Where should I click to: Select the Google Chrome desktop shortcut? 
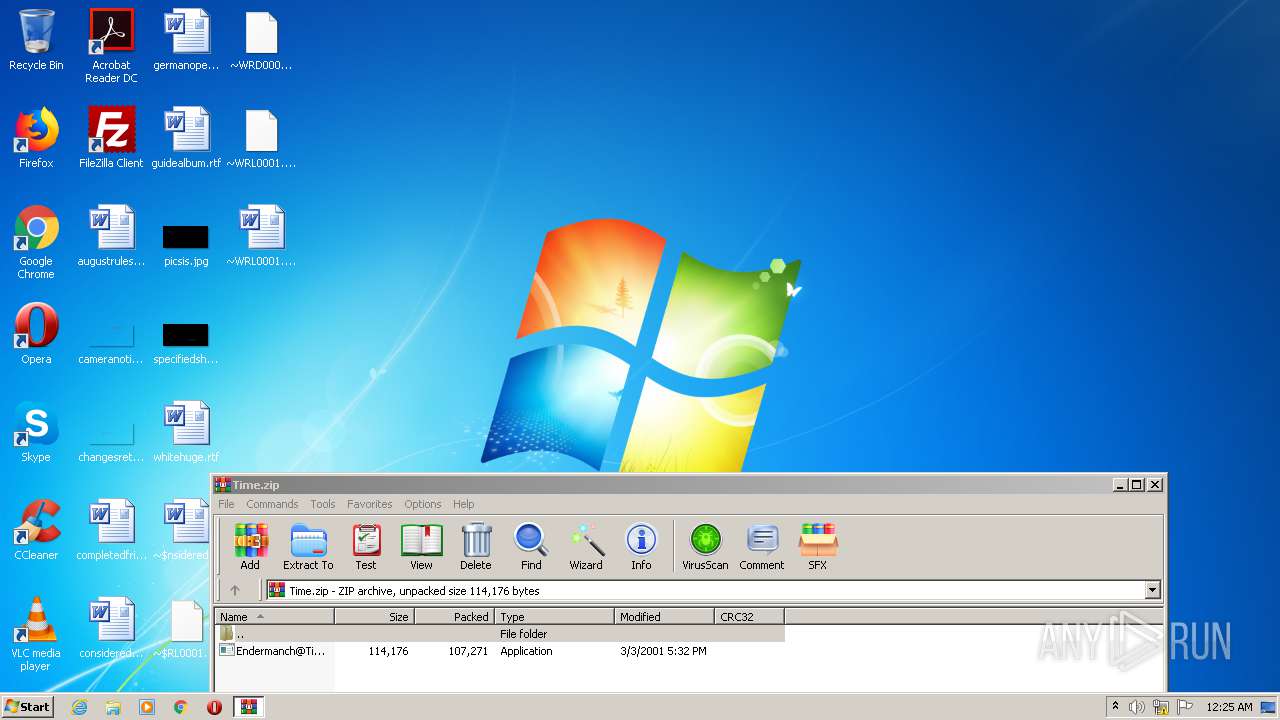(x=36, y=242)
